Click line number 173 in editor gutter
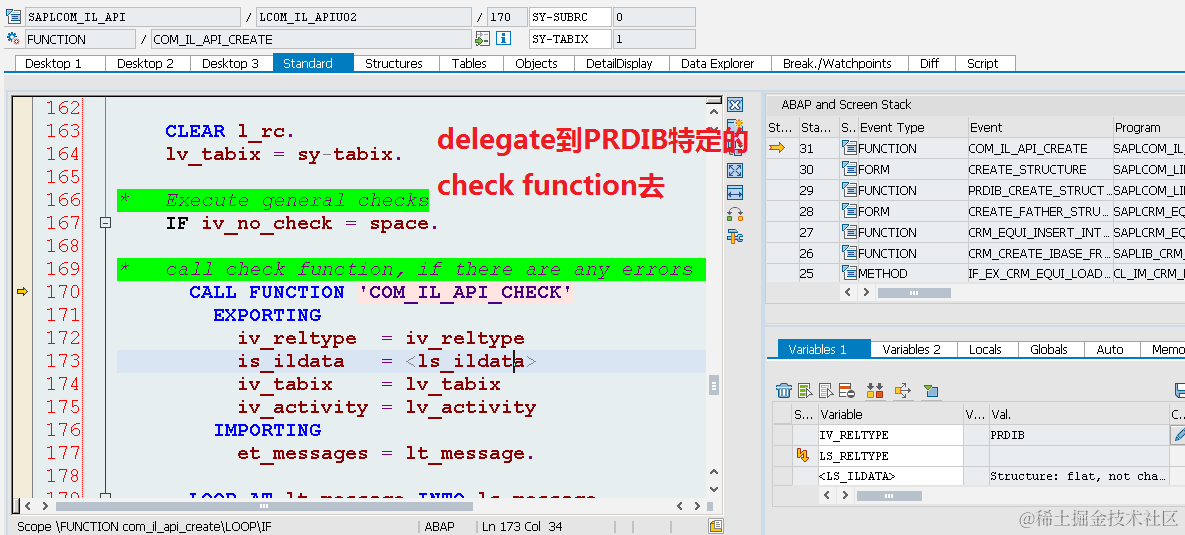1185x535 pixels. 63,360
